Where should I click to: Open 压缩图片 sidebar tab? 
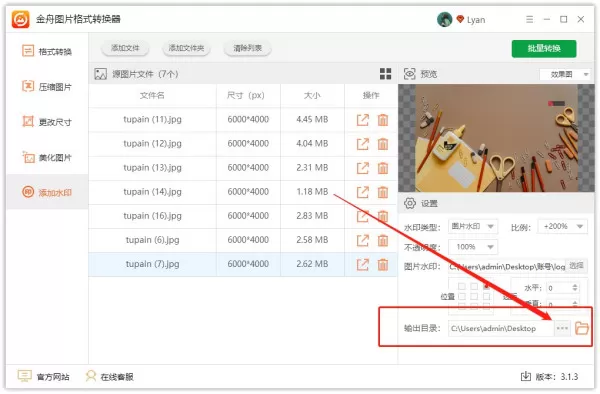[x=47, y=87]
